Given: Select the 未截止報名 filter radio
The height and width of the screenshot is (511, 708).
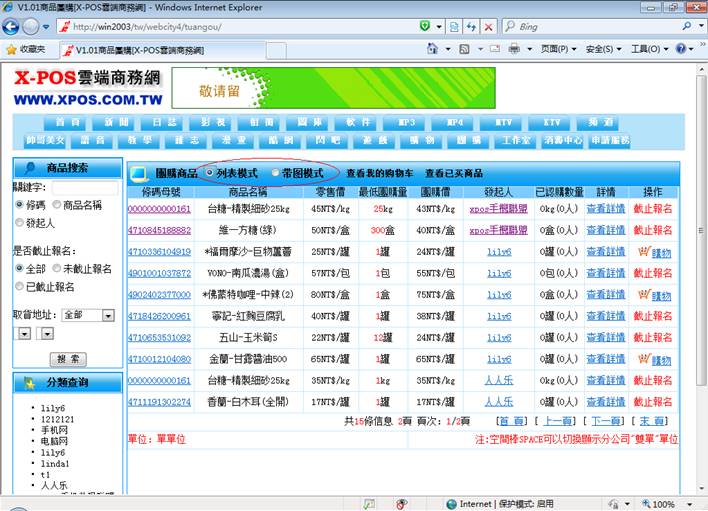Looking at the screenshot, I should 56,269.
